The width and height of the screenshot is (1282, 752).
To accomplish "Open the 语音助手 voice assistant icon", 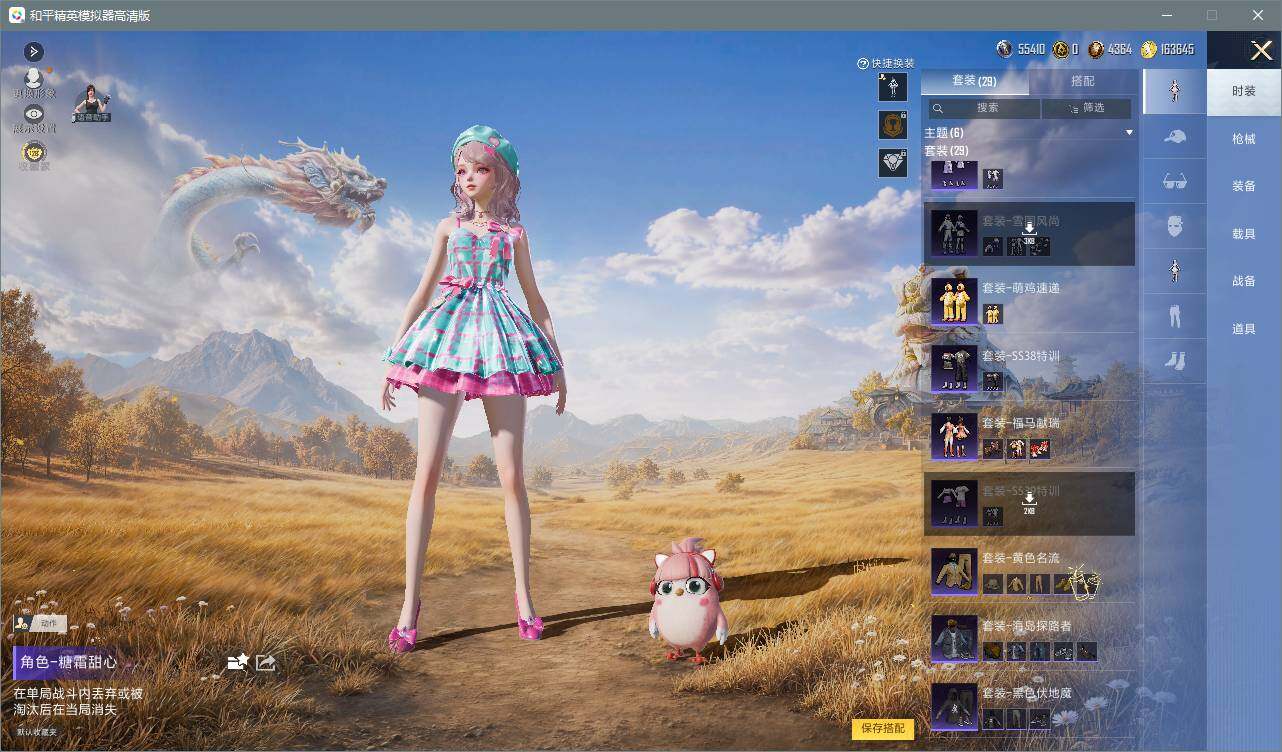I will tap(91, 103).
